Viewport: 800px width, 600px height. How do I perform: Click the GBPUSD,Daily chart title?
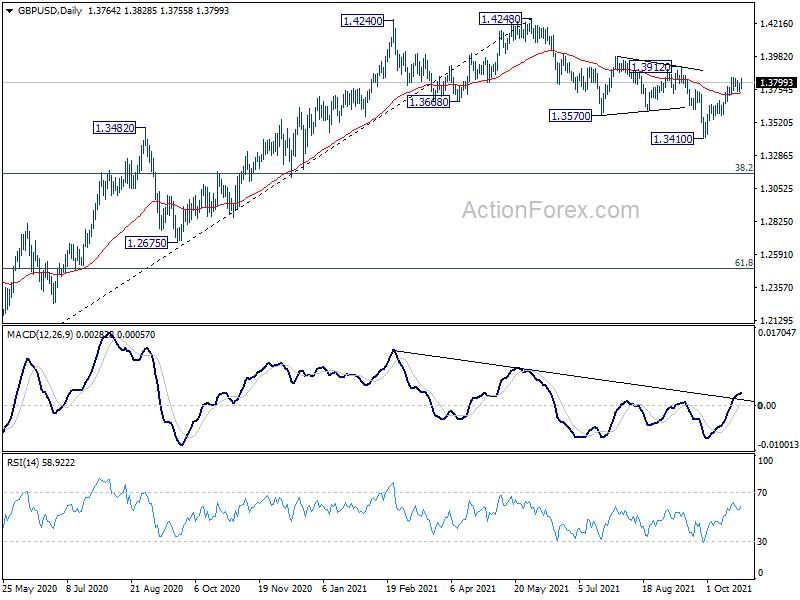(x=49, y=11)
